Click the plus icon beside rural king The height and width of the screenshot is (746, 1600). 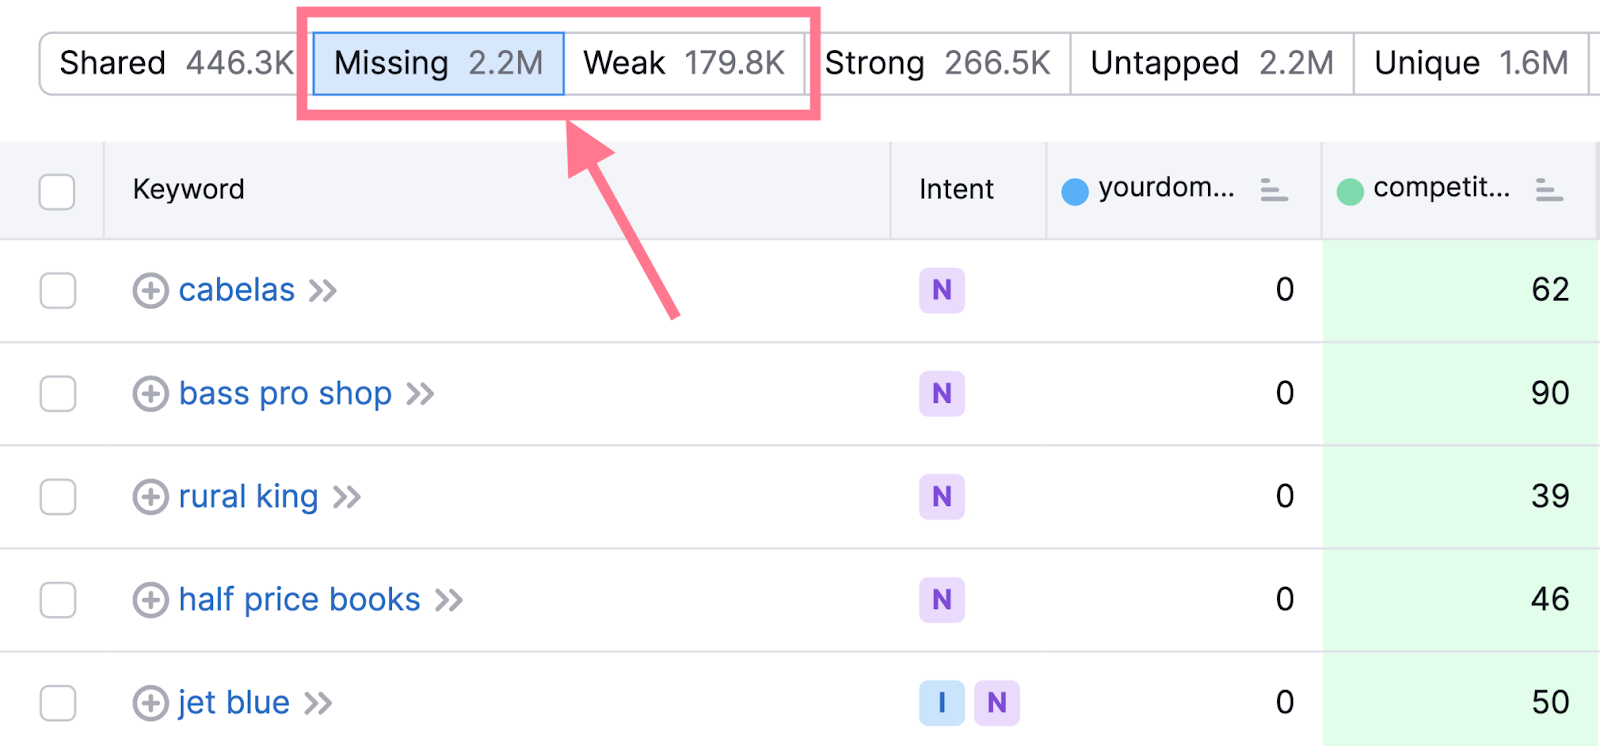[x=150, y=497]
